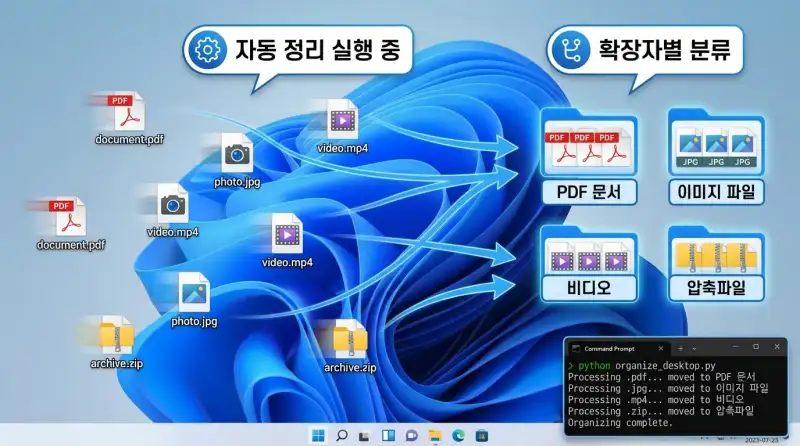Add a new tab in Command Prompt

tap(681, 348)
